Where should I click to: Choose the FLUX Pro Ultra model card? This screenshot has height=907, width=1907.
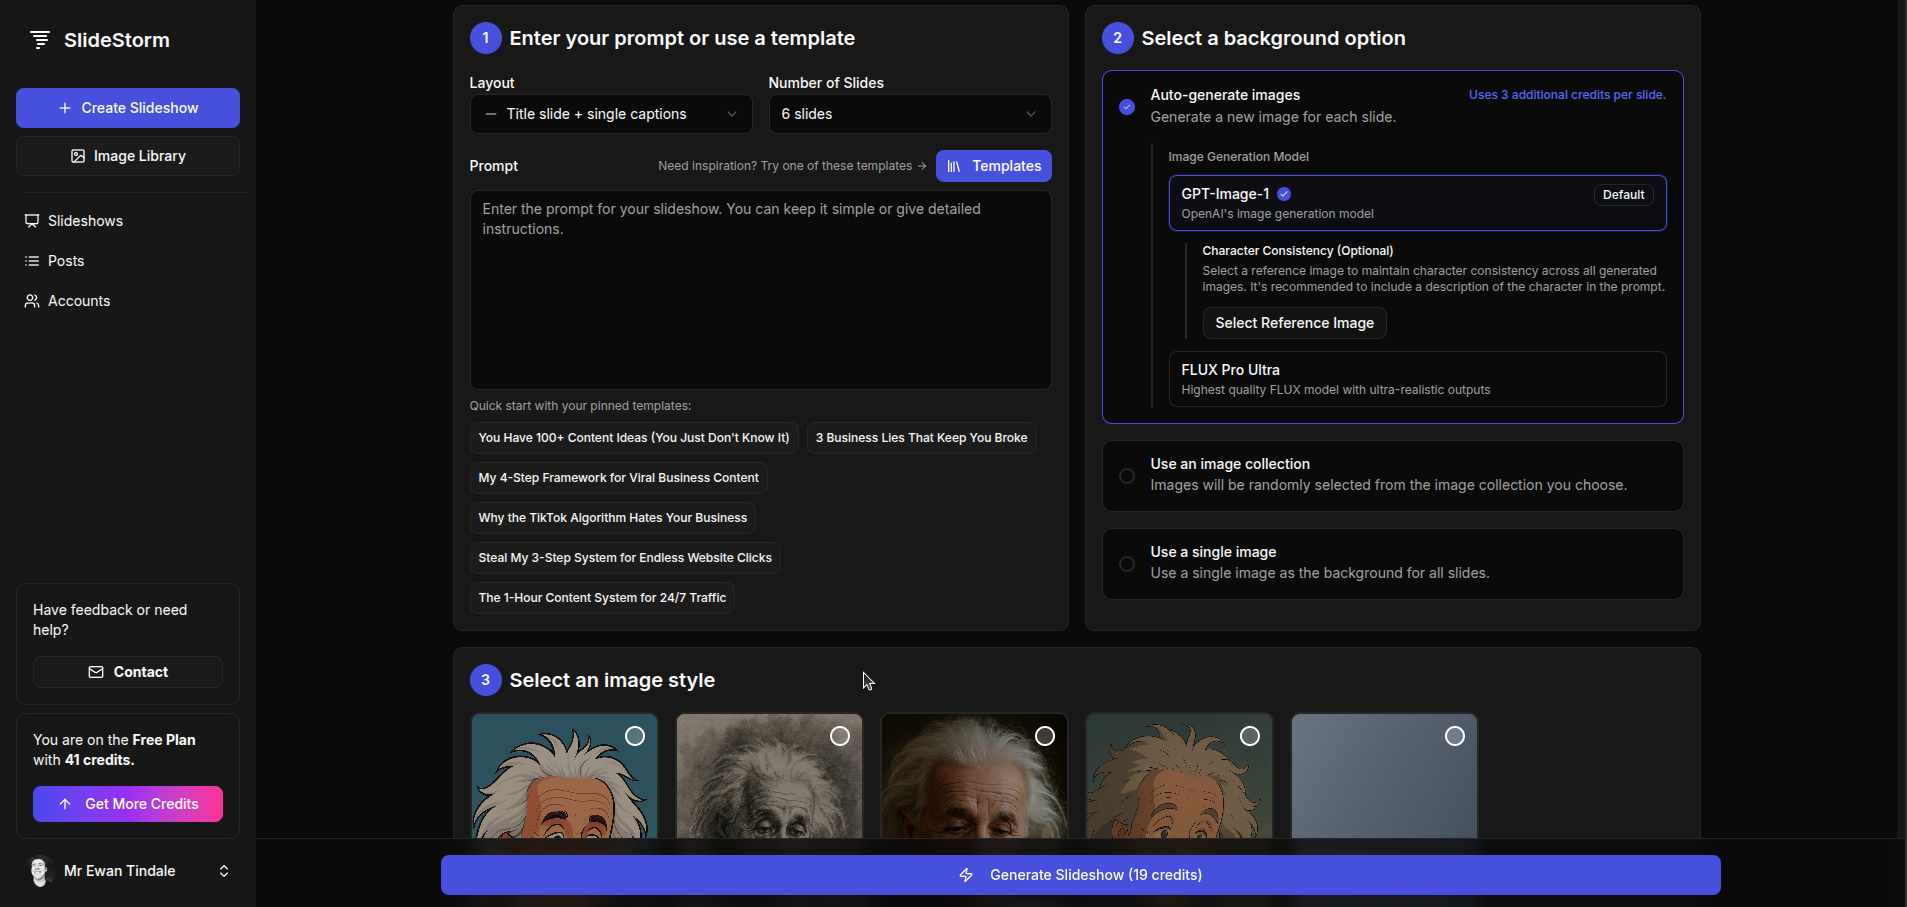1417,379
